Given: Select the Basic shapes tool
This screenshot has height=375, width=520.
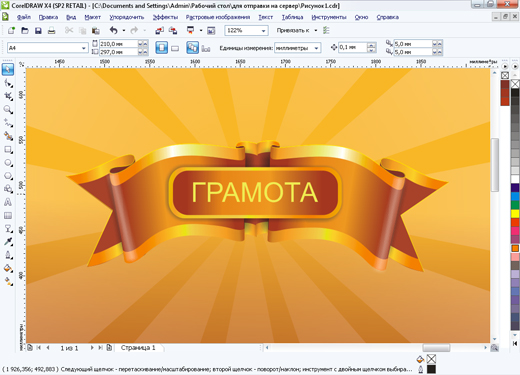Looking at the screenshot, I should [8, 189].
